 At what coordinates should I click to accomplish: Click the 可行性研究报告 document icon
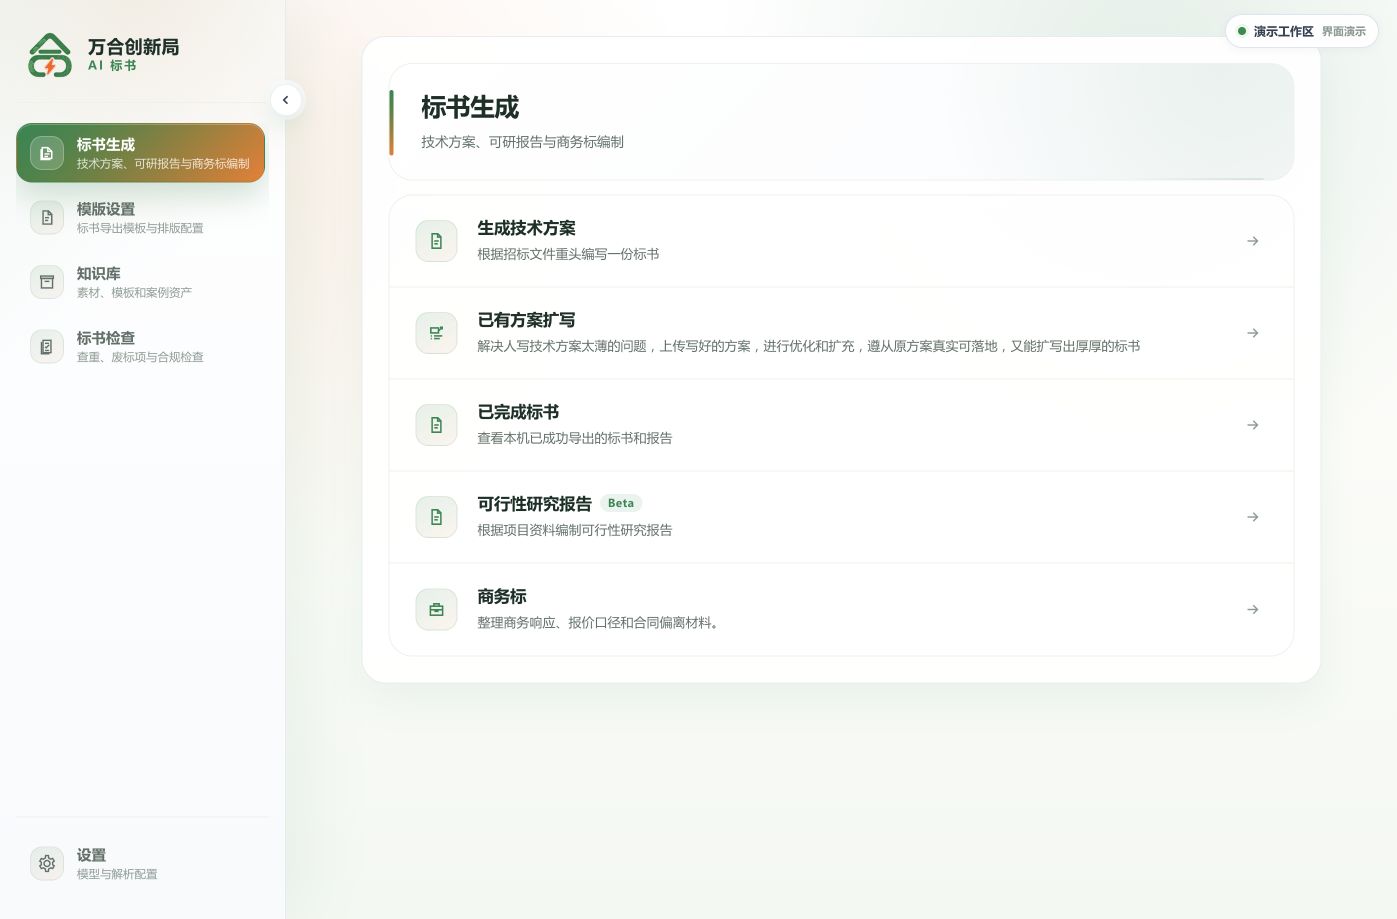tap(436, 517)
